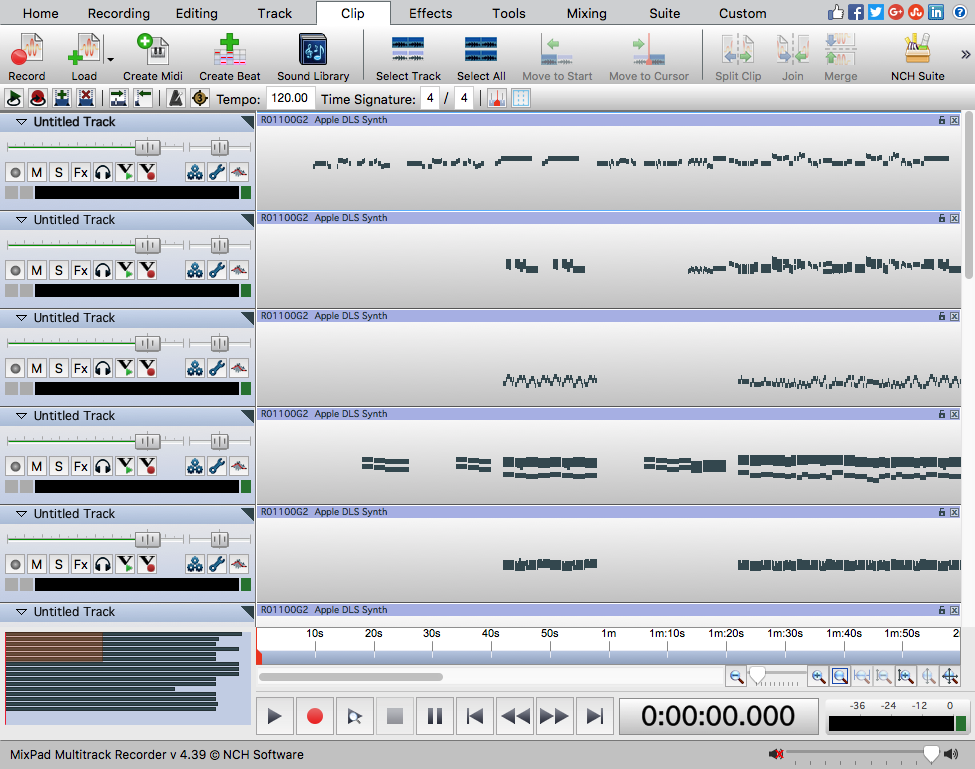Open help with the question mark icon

pos(959,12)
